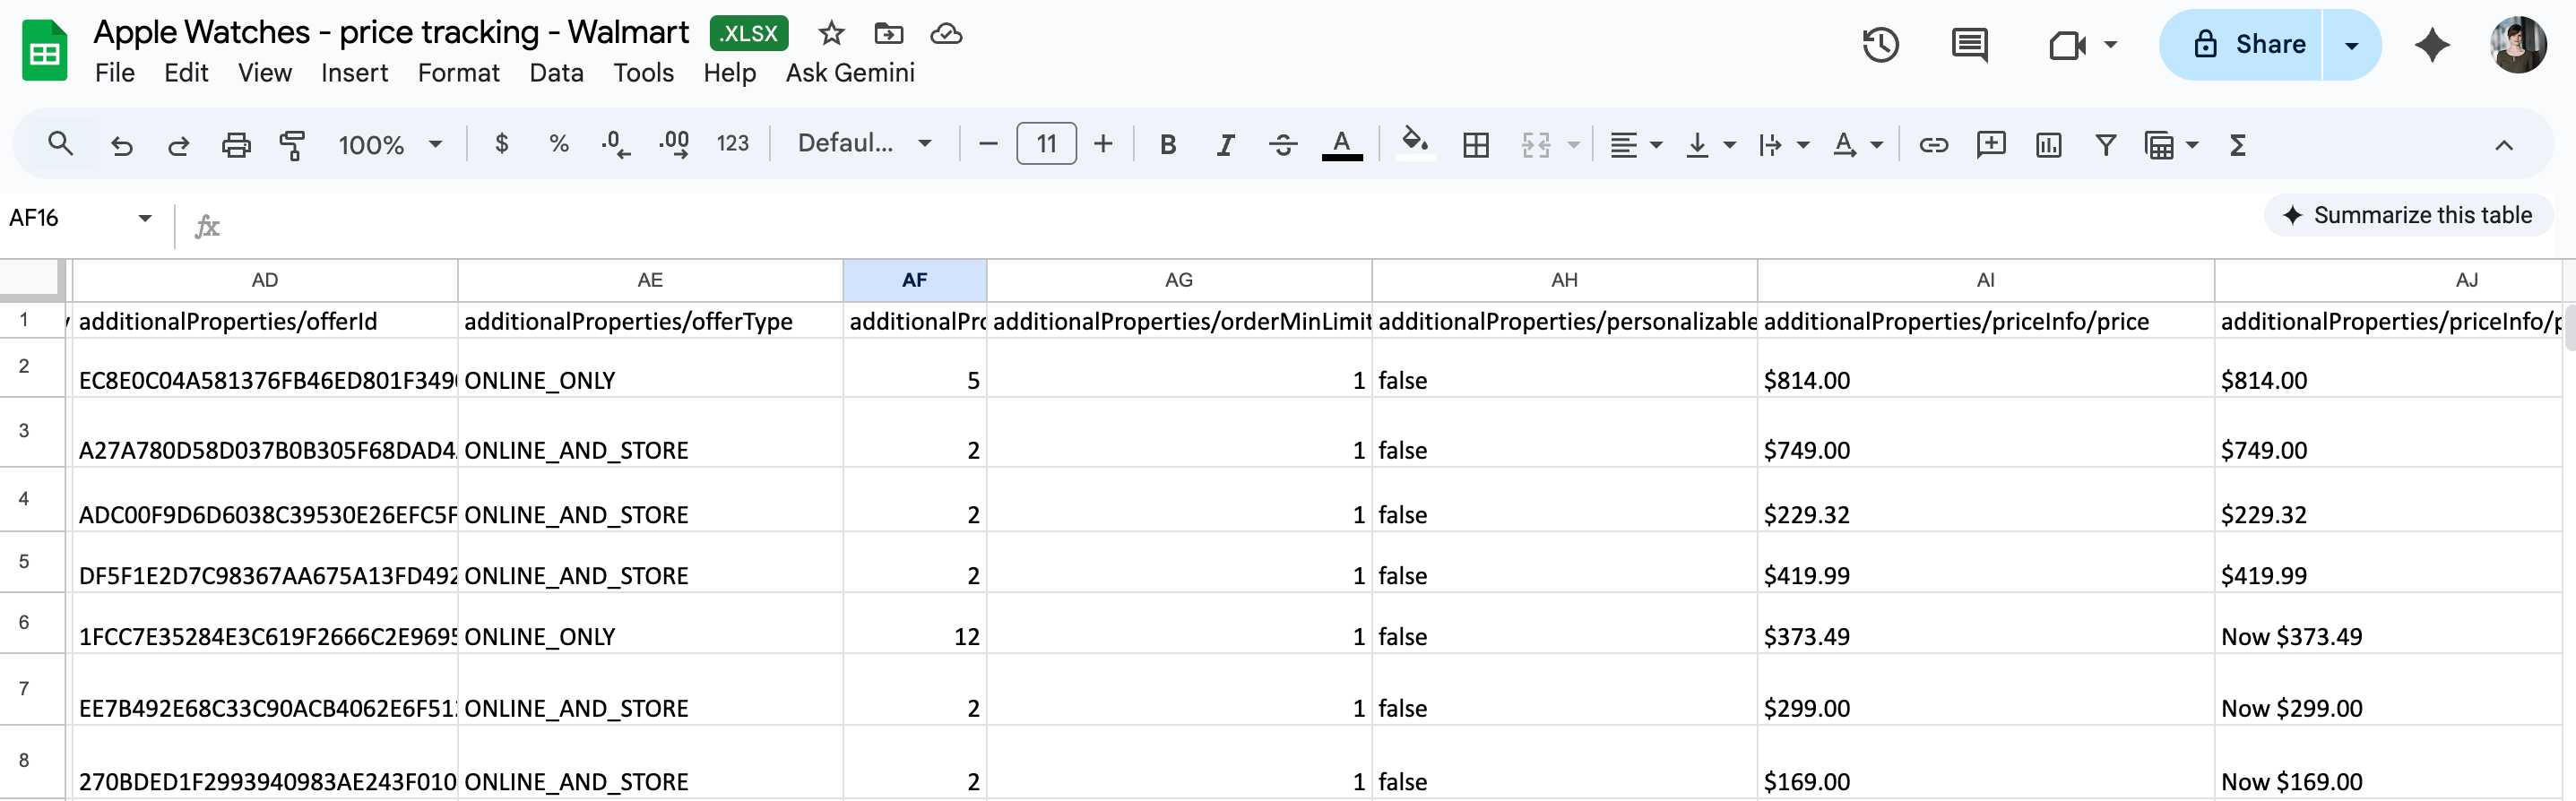Screen dimensions: 2576x801
Task: Open the Share options arrow
Action: [2351, 45]
